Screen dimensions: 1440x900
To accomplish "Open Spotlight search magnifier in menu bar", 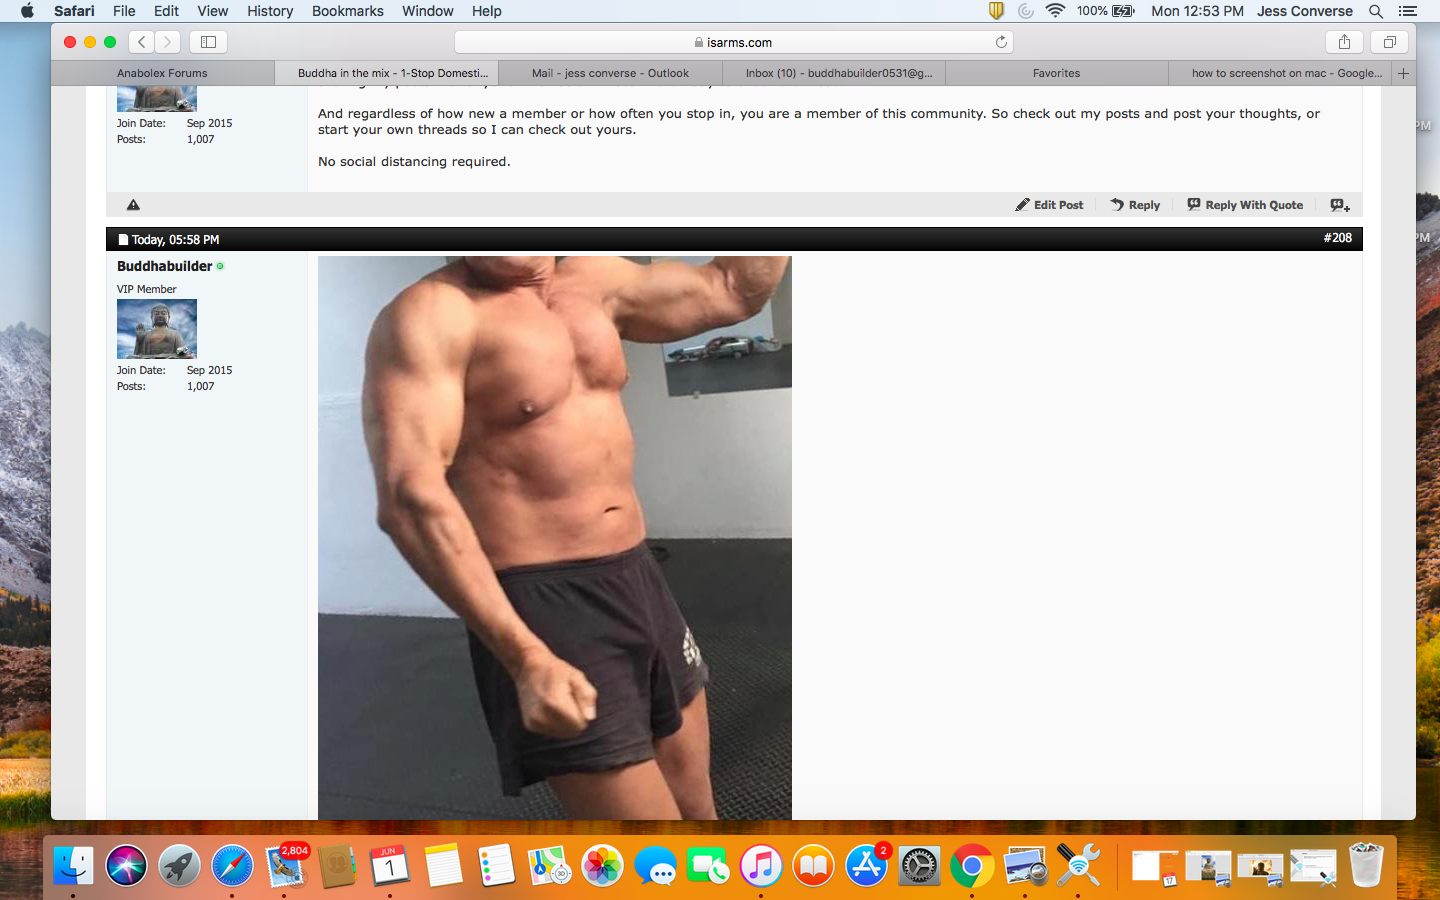I will tap(1376, 11).
